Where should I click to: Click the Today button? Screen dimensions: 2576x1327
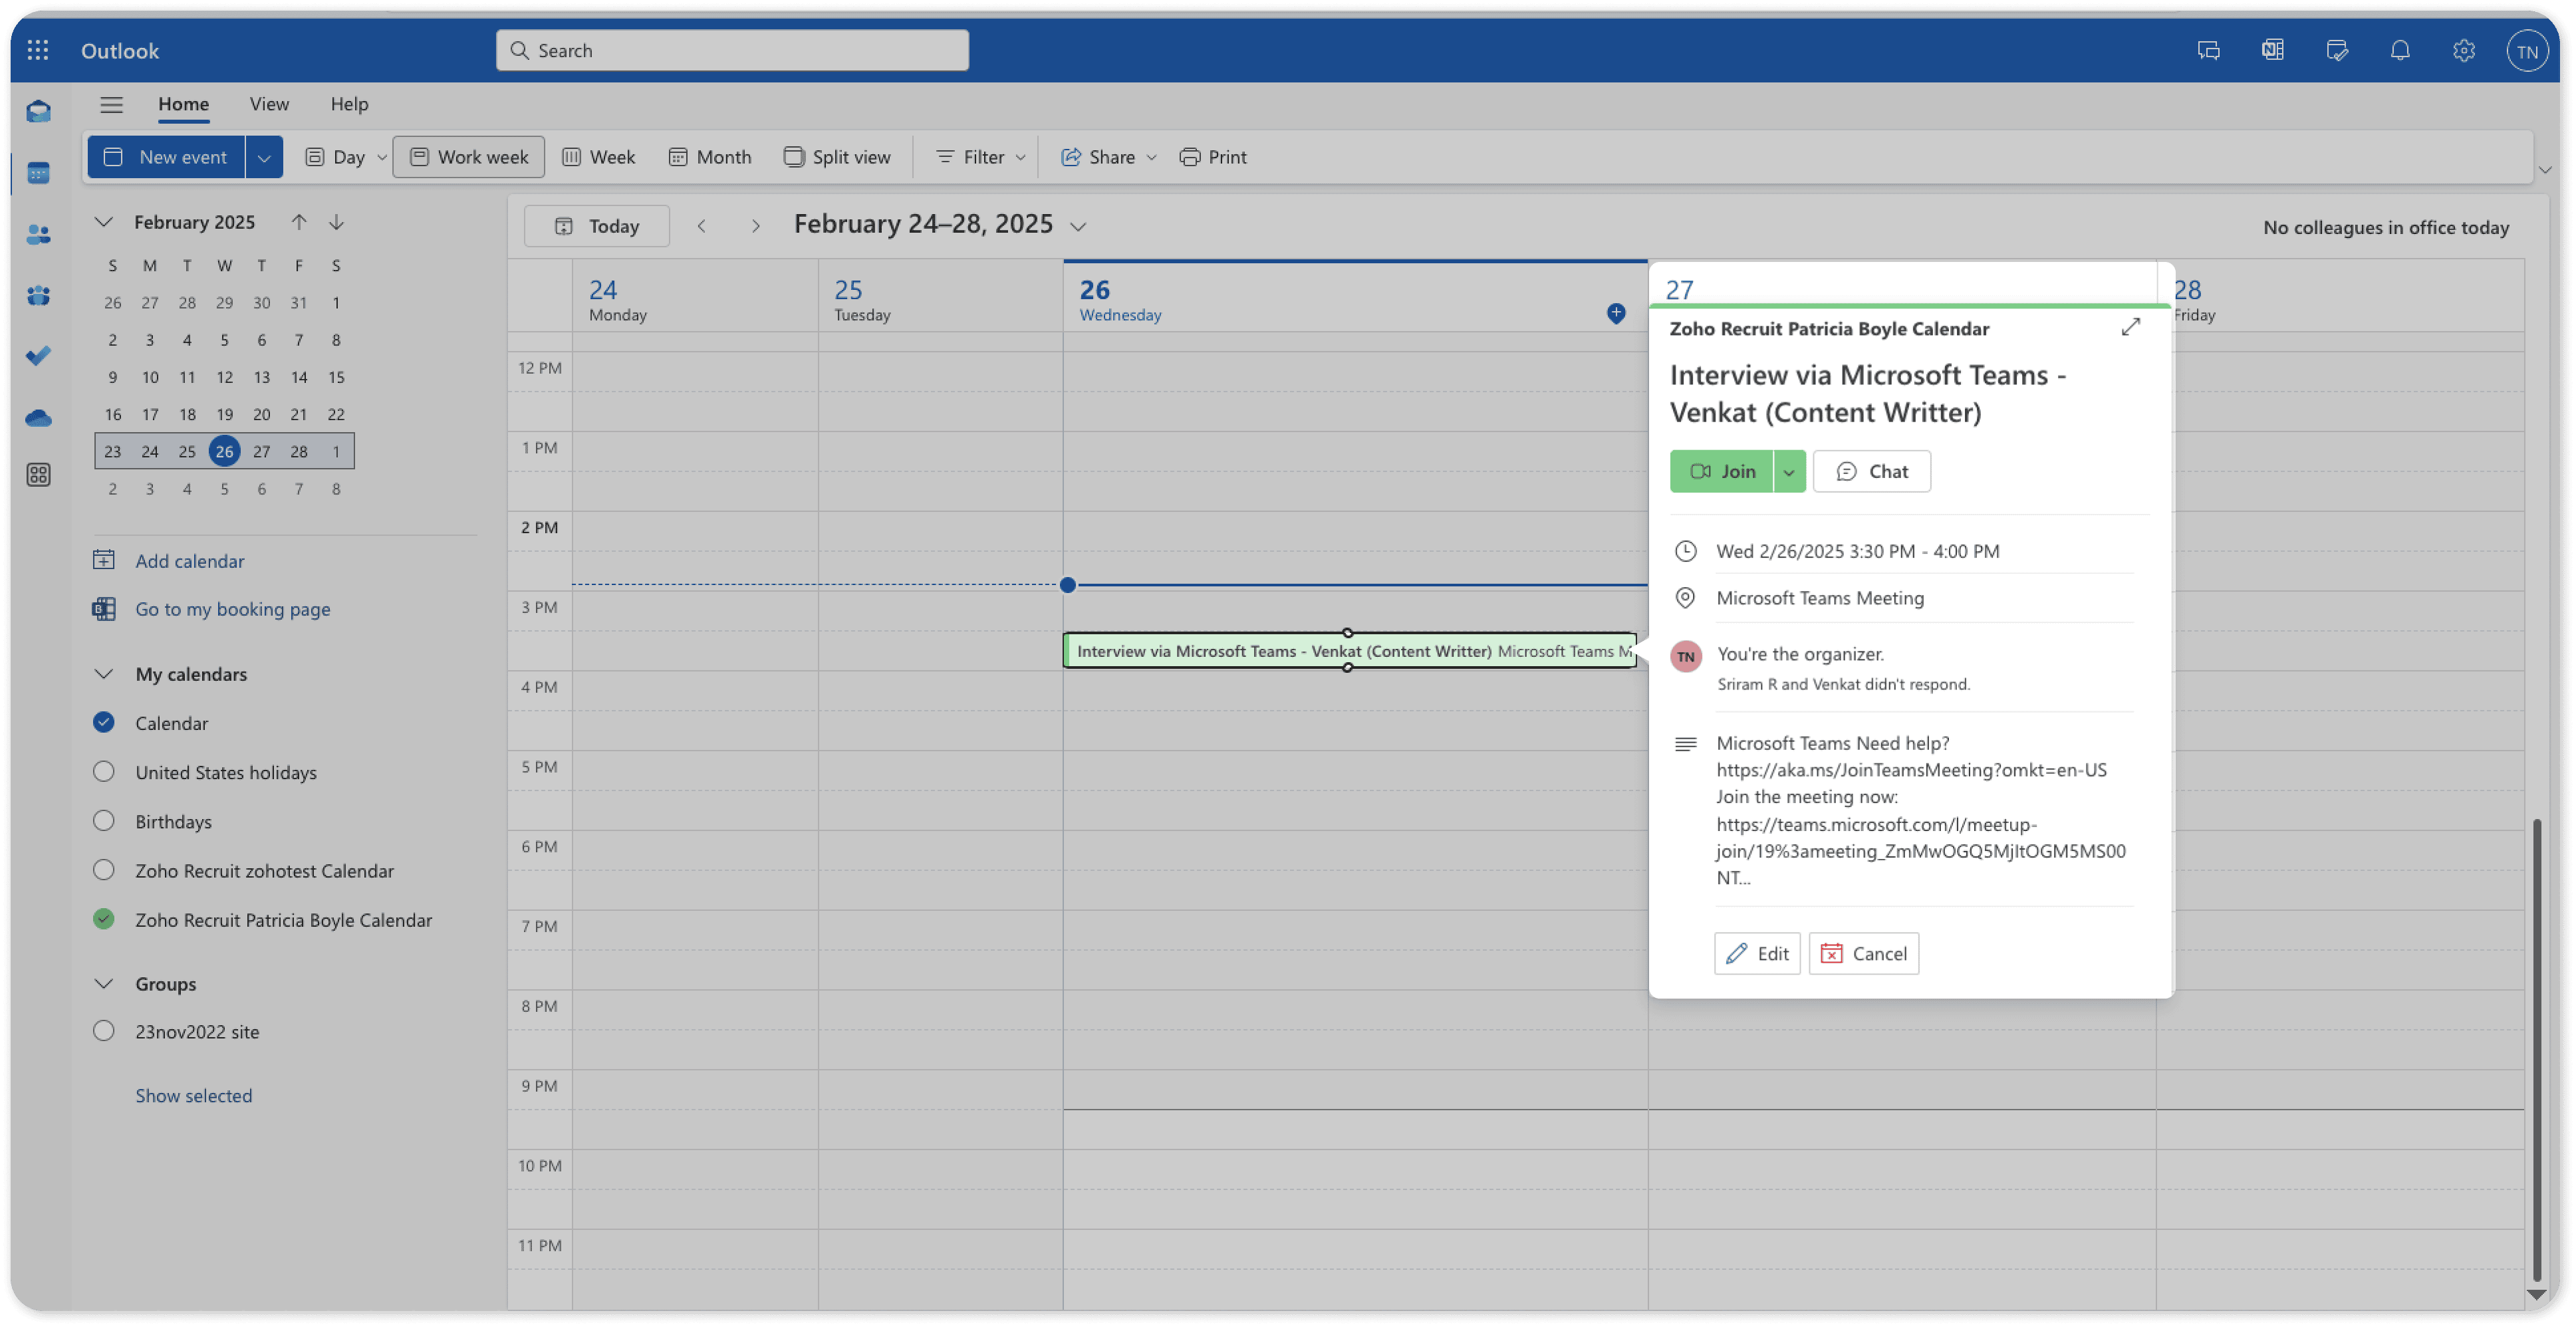(597, 226)
